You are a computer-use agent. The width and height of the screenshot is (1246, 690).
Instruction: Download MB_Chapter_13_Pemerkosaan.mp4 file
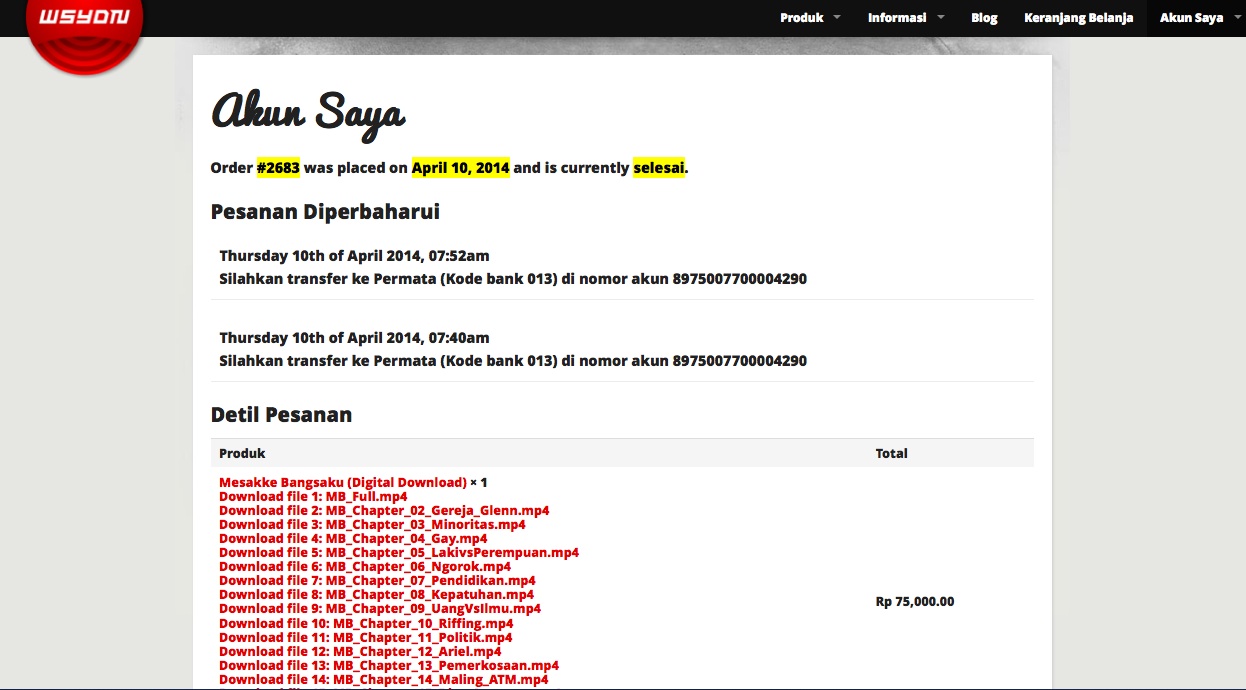point(389,665)
